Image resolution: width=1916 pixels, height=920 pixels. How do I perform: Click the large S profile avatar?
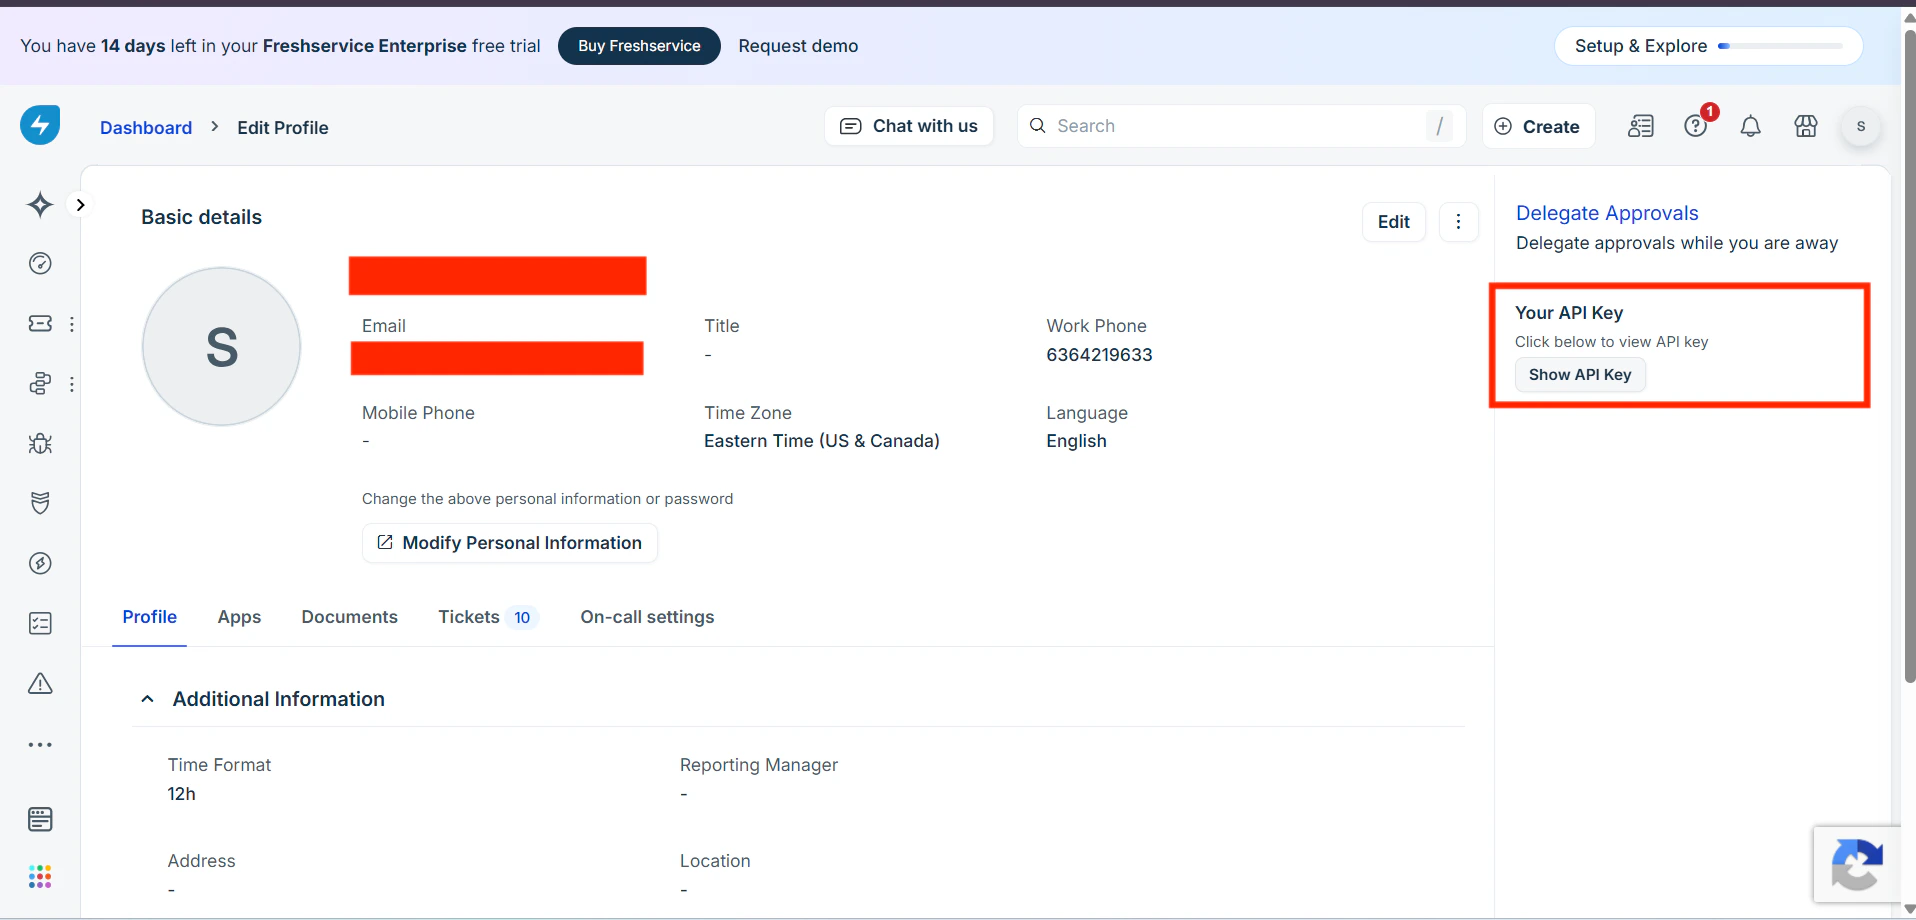click(221, 347)
